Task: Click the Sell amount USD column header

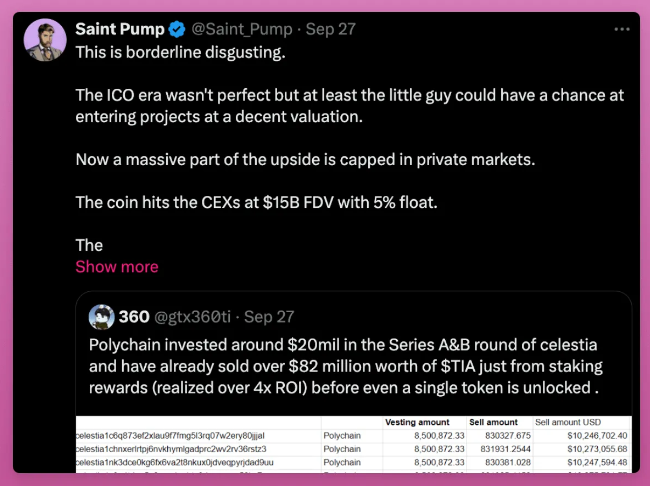Action: click(x=568, y=422)
